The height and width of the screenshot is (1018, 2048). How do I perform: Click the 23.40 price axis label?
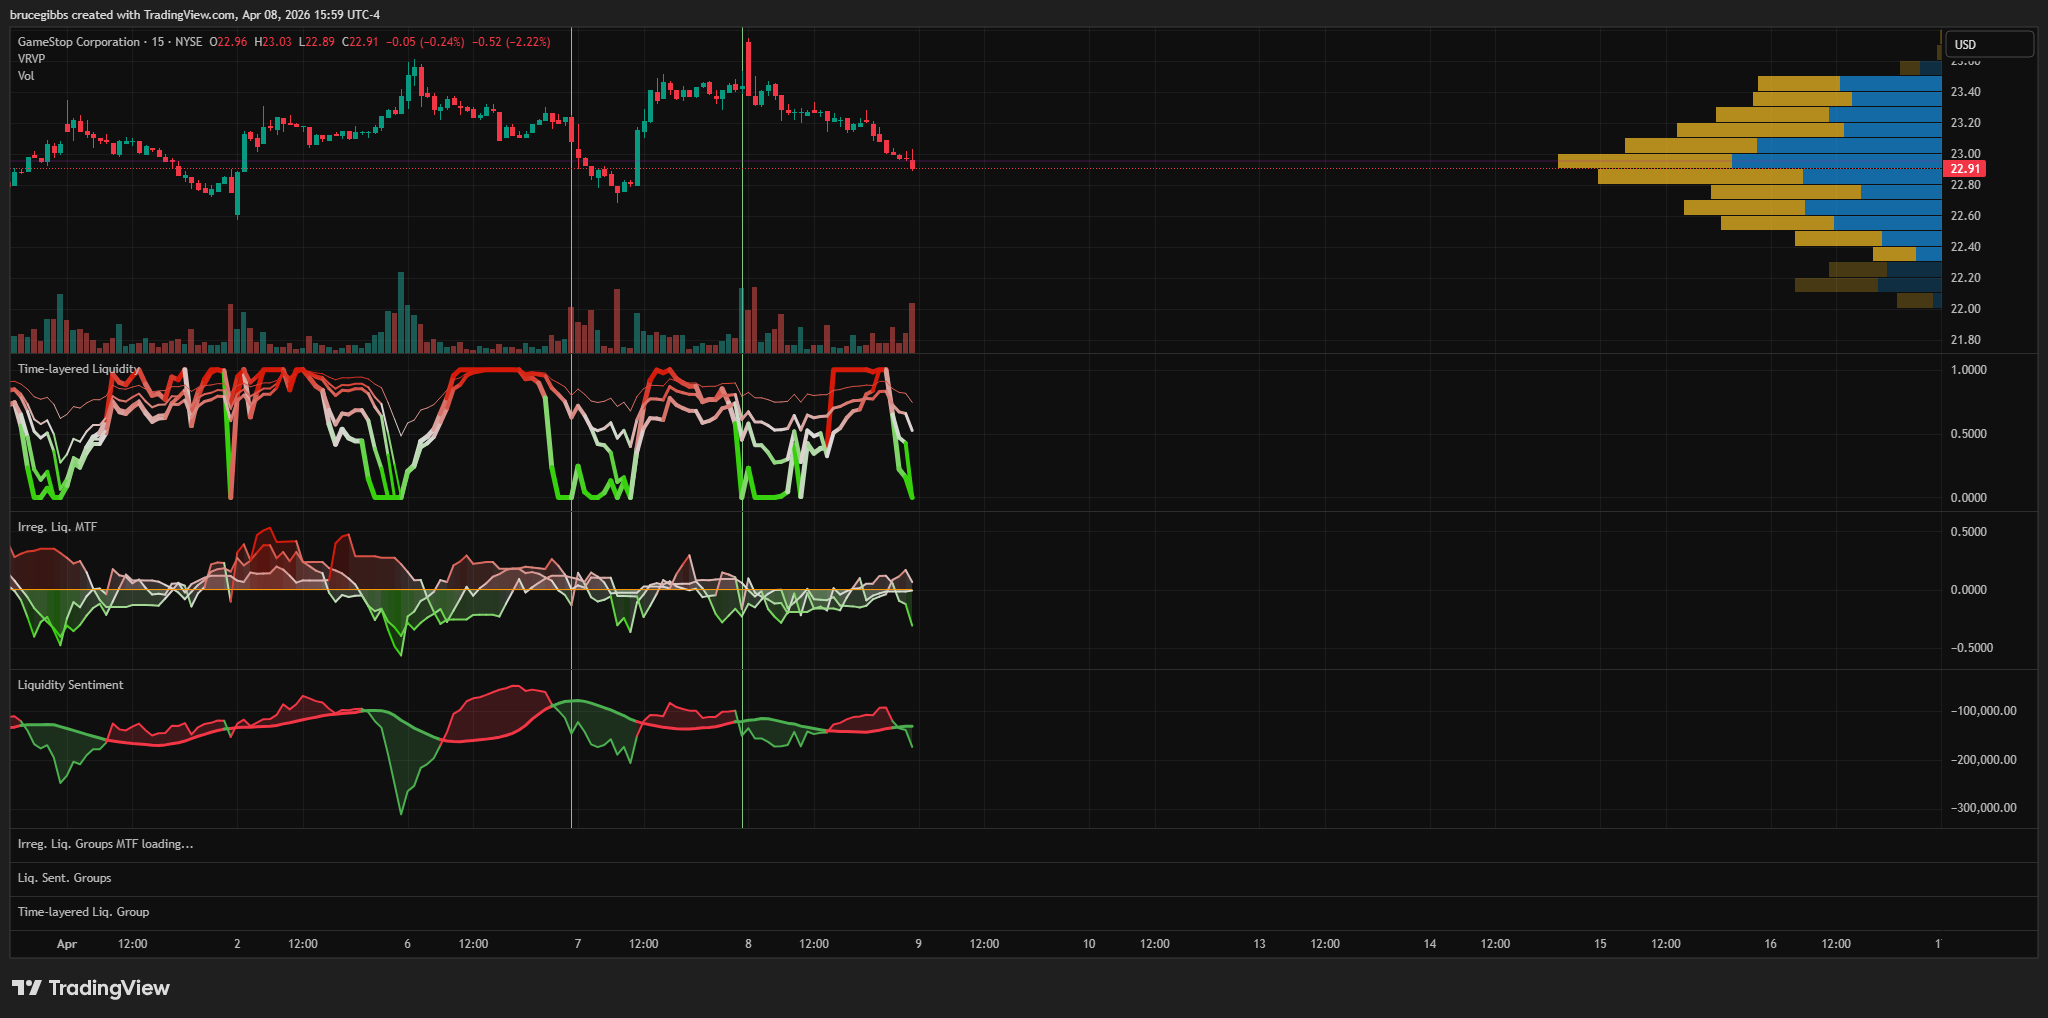pyautogui.click(x=1965, y=92)
